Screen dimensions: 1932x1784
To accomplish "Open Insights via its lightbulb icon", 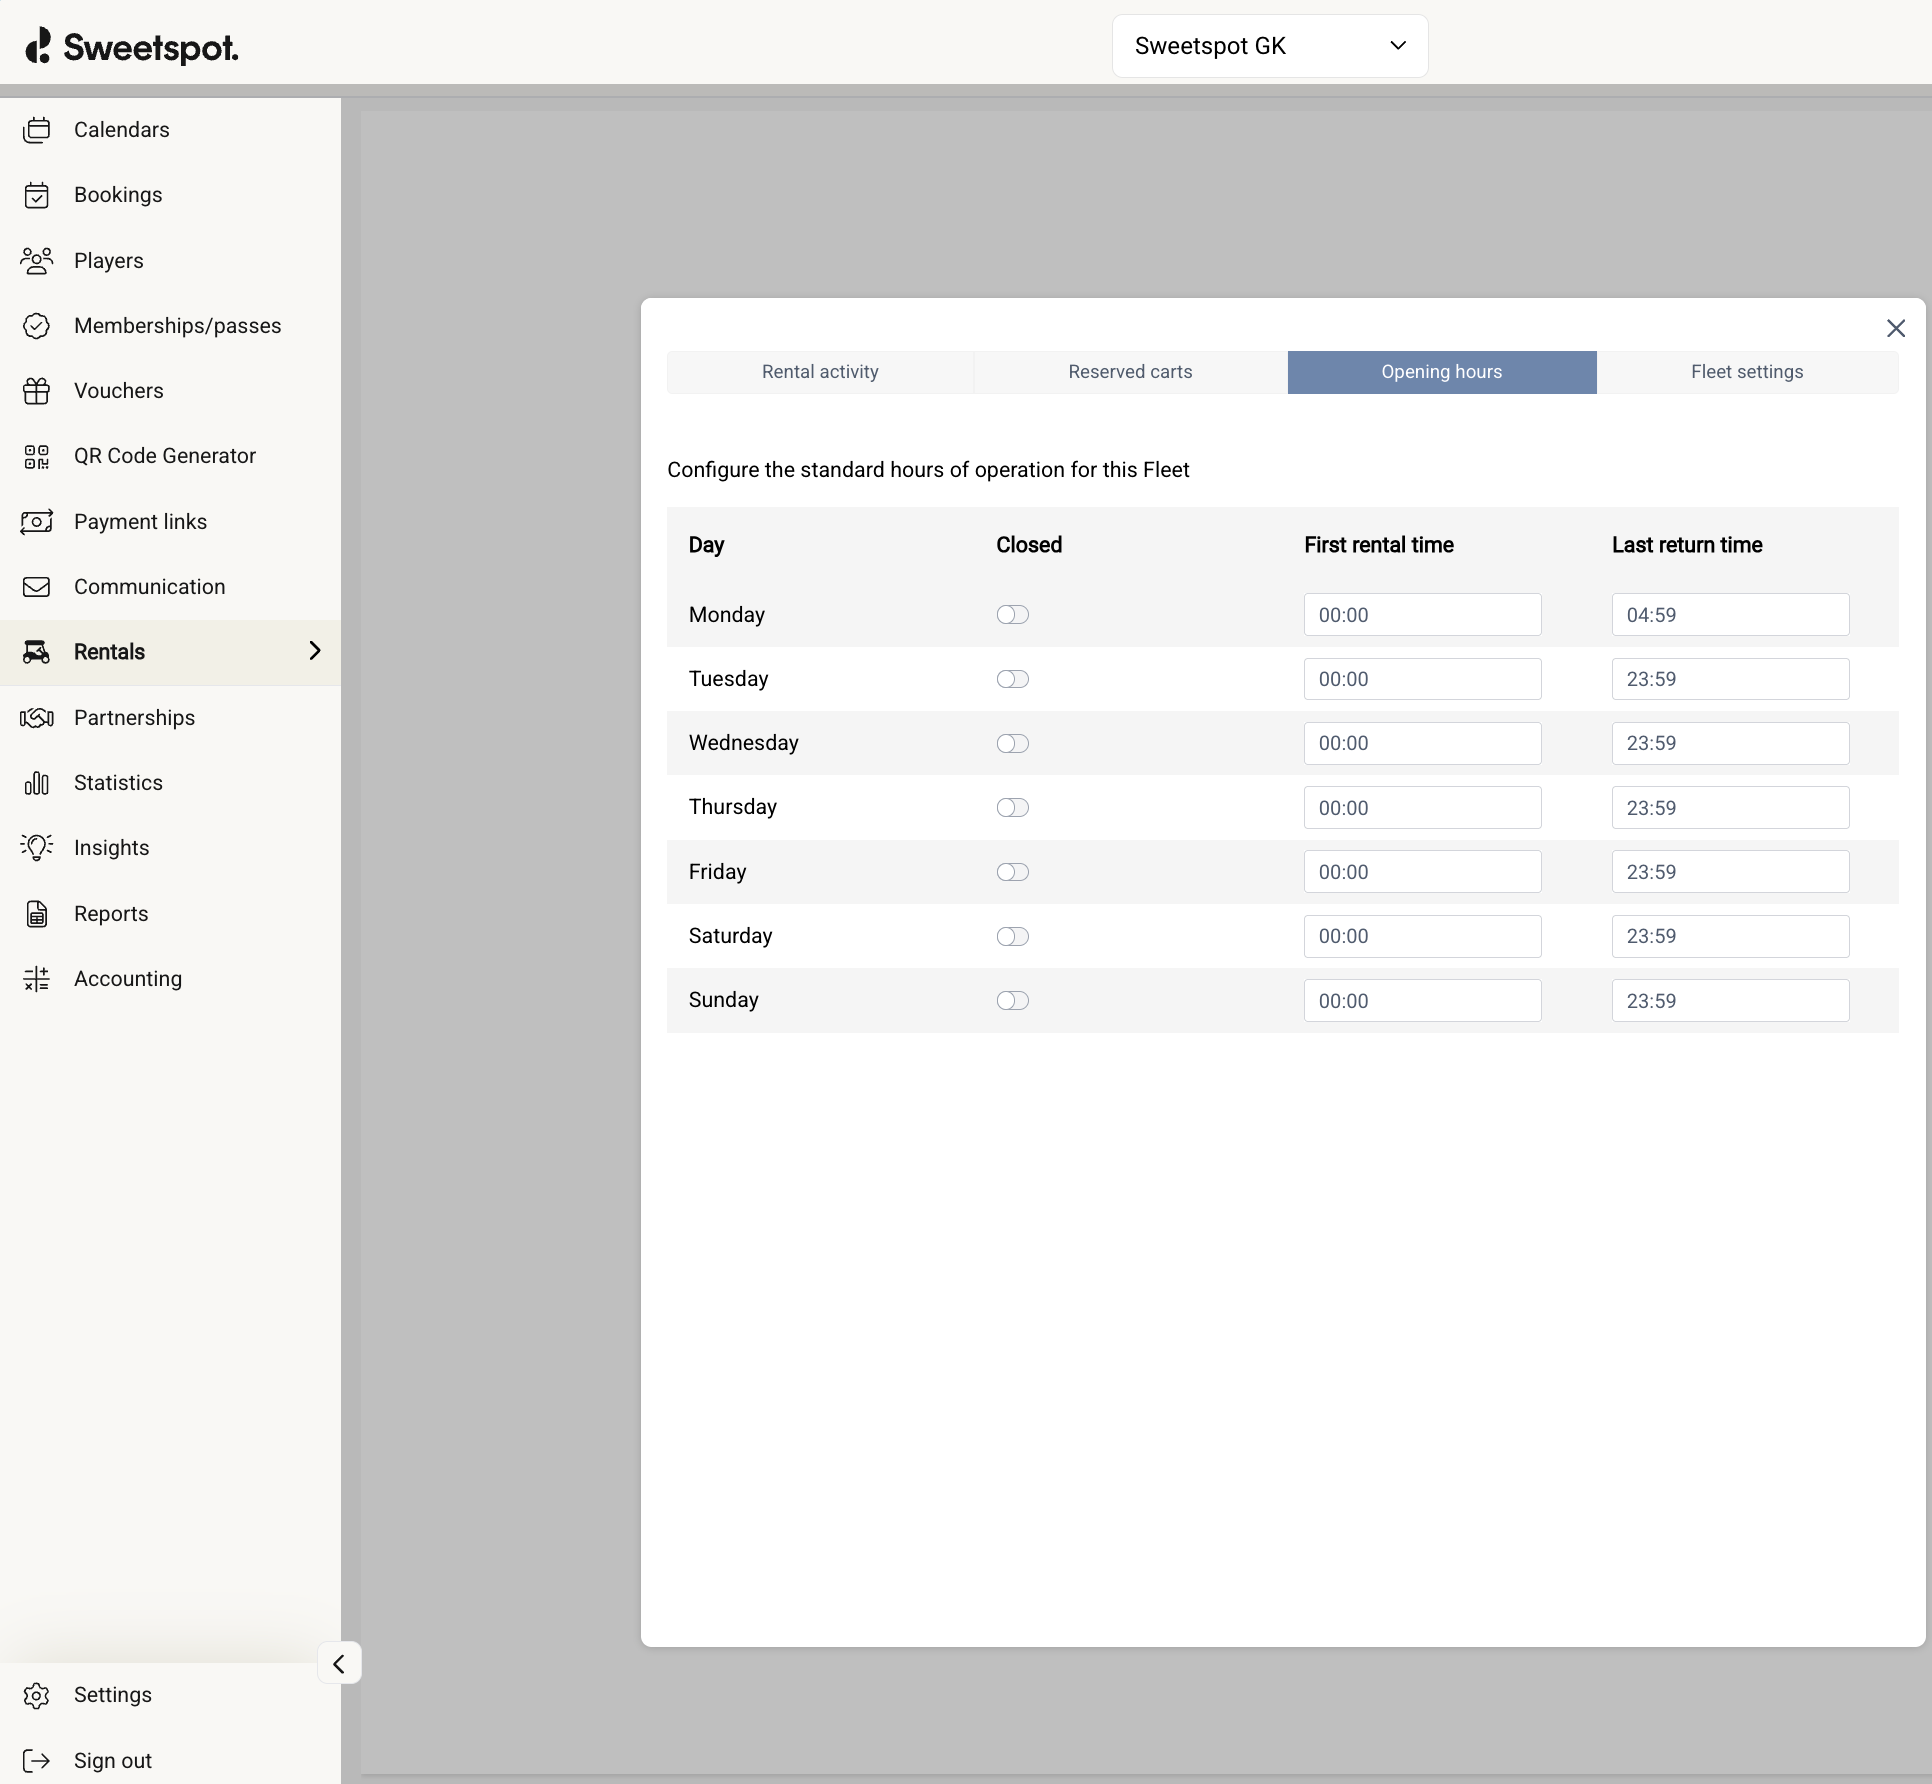I will tap(37, 848).
